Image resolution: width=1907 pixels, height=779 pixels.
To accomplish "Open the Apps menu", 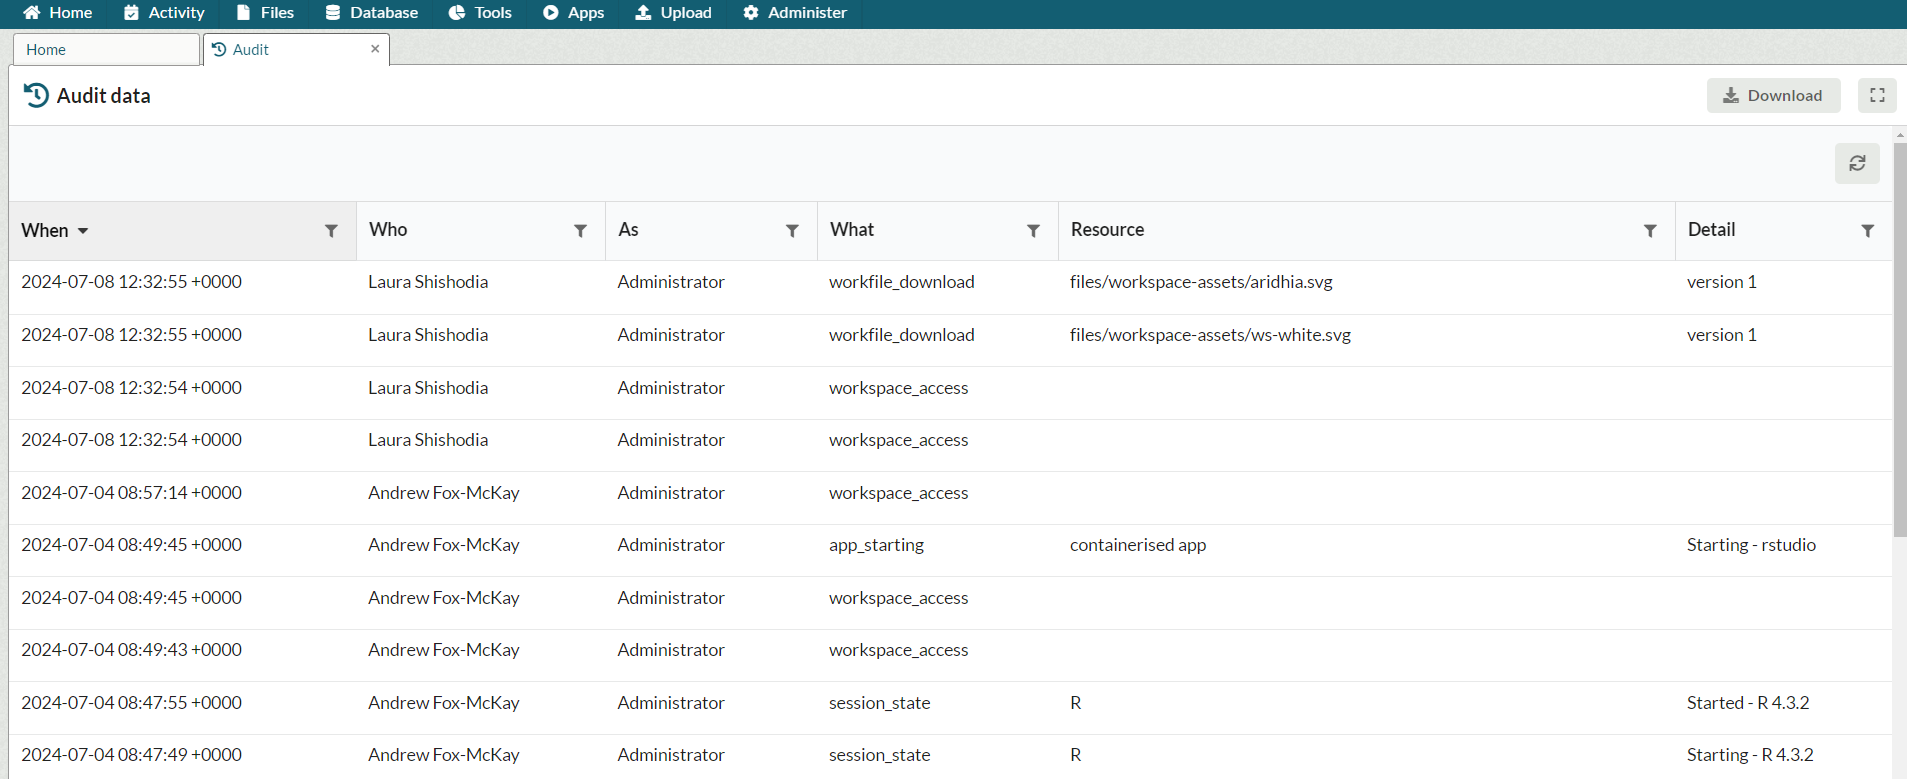I will click(x=573, y=13).
